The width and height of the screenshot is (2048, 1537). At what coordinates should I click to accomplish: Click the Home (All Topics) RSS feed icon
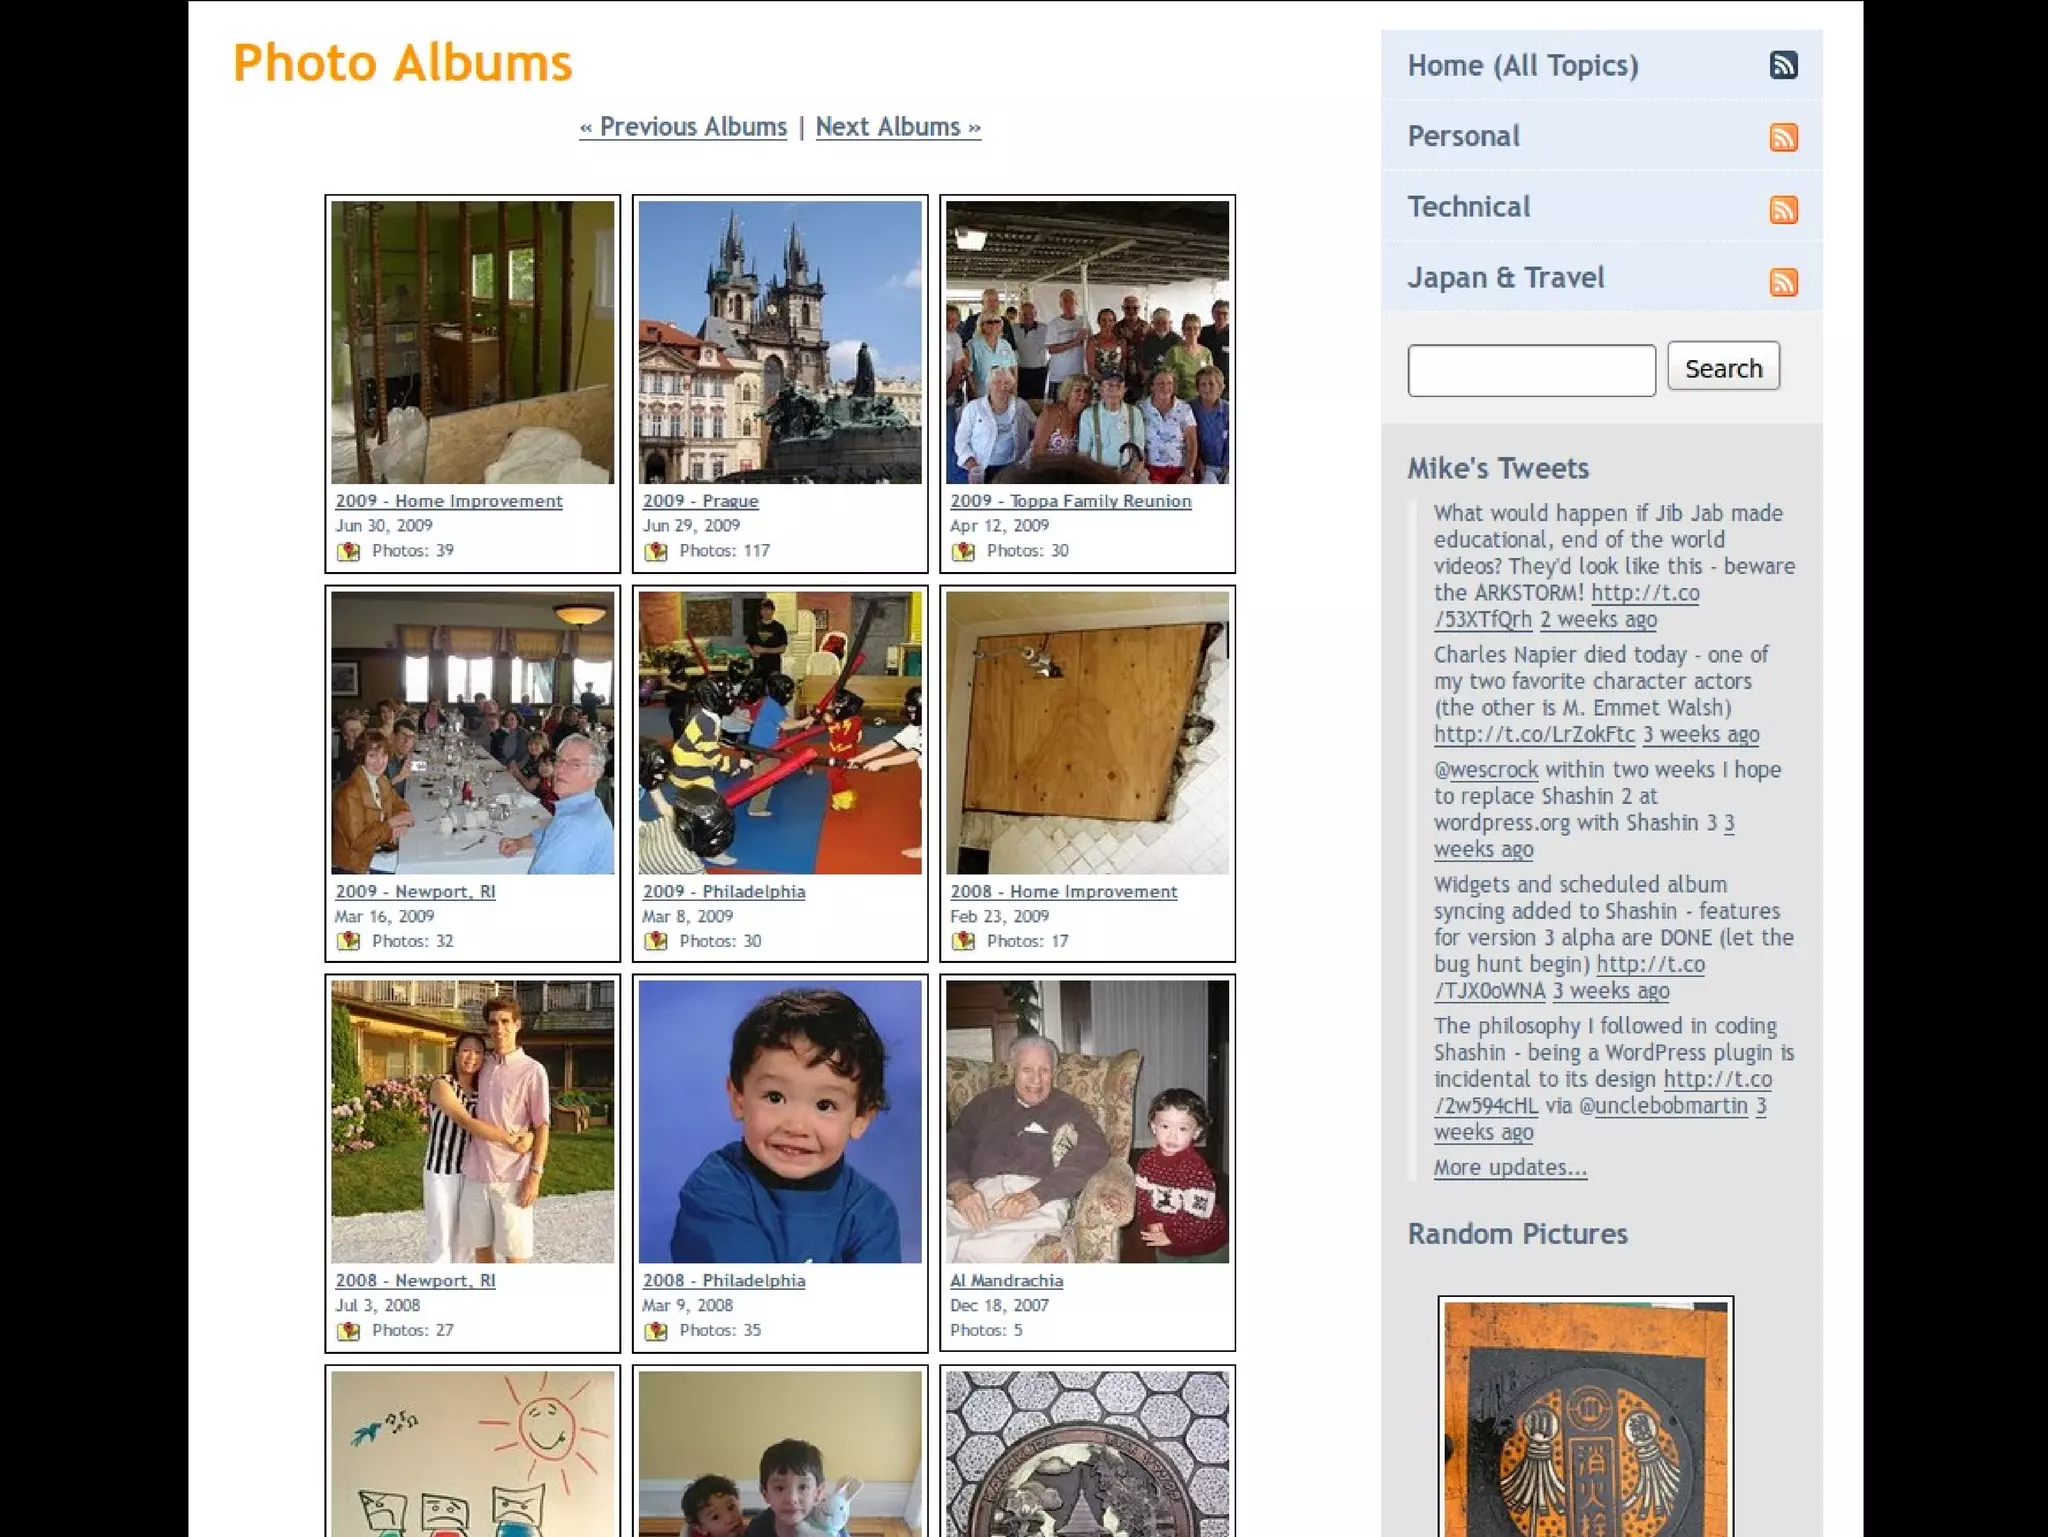(x=1783, y=66)
